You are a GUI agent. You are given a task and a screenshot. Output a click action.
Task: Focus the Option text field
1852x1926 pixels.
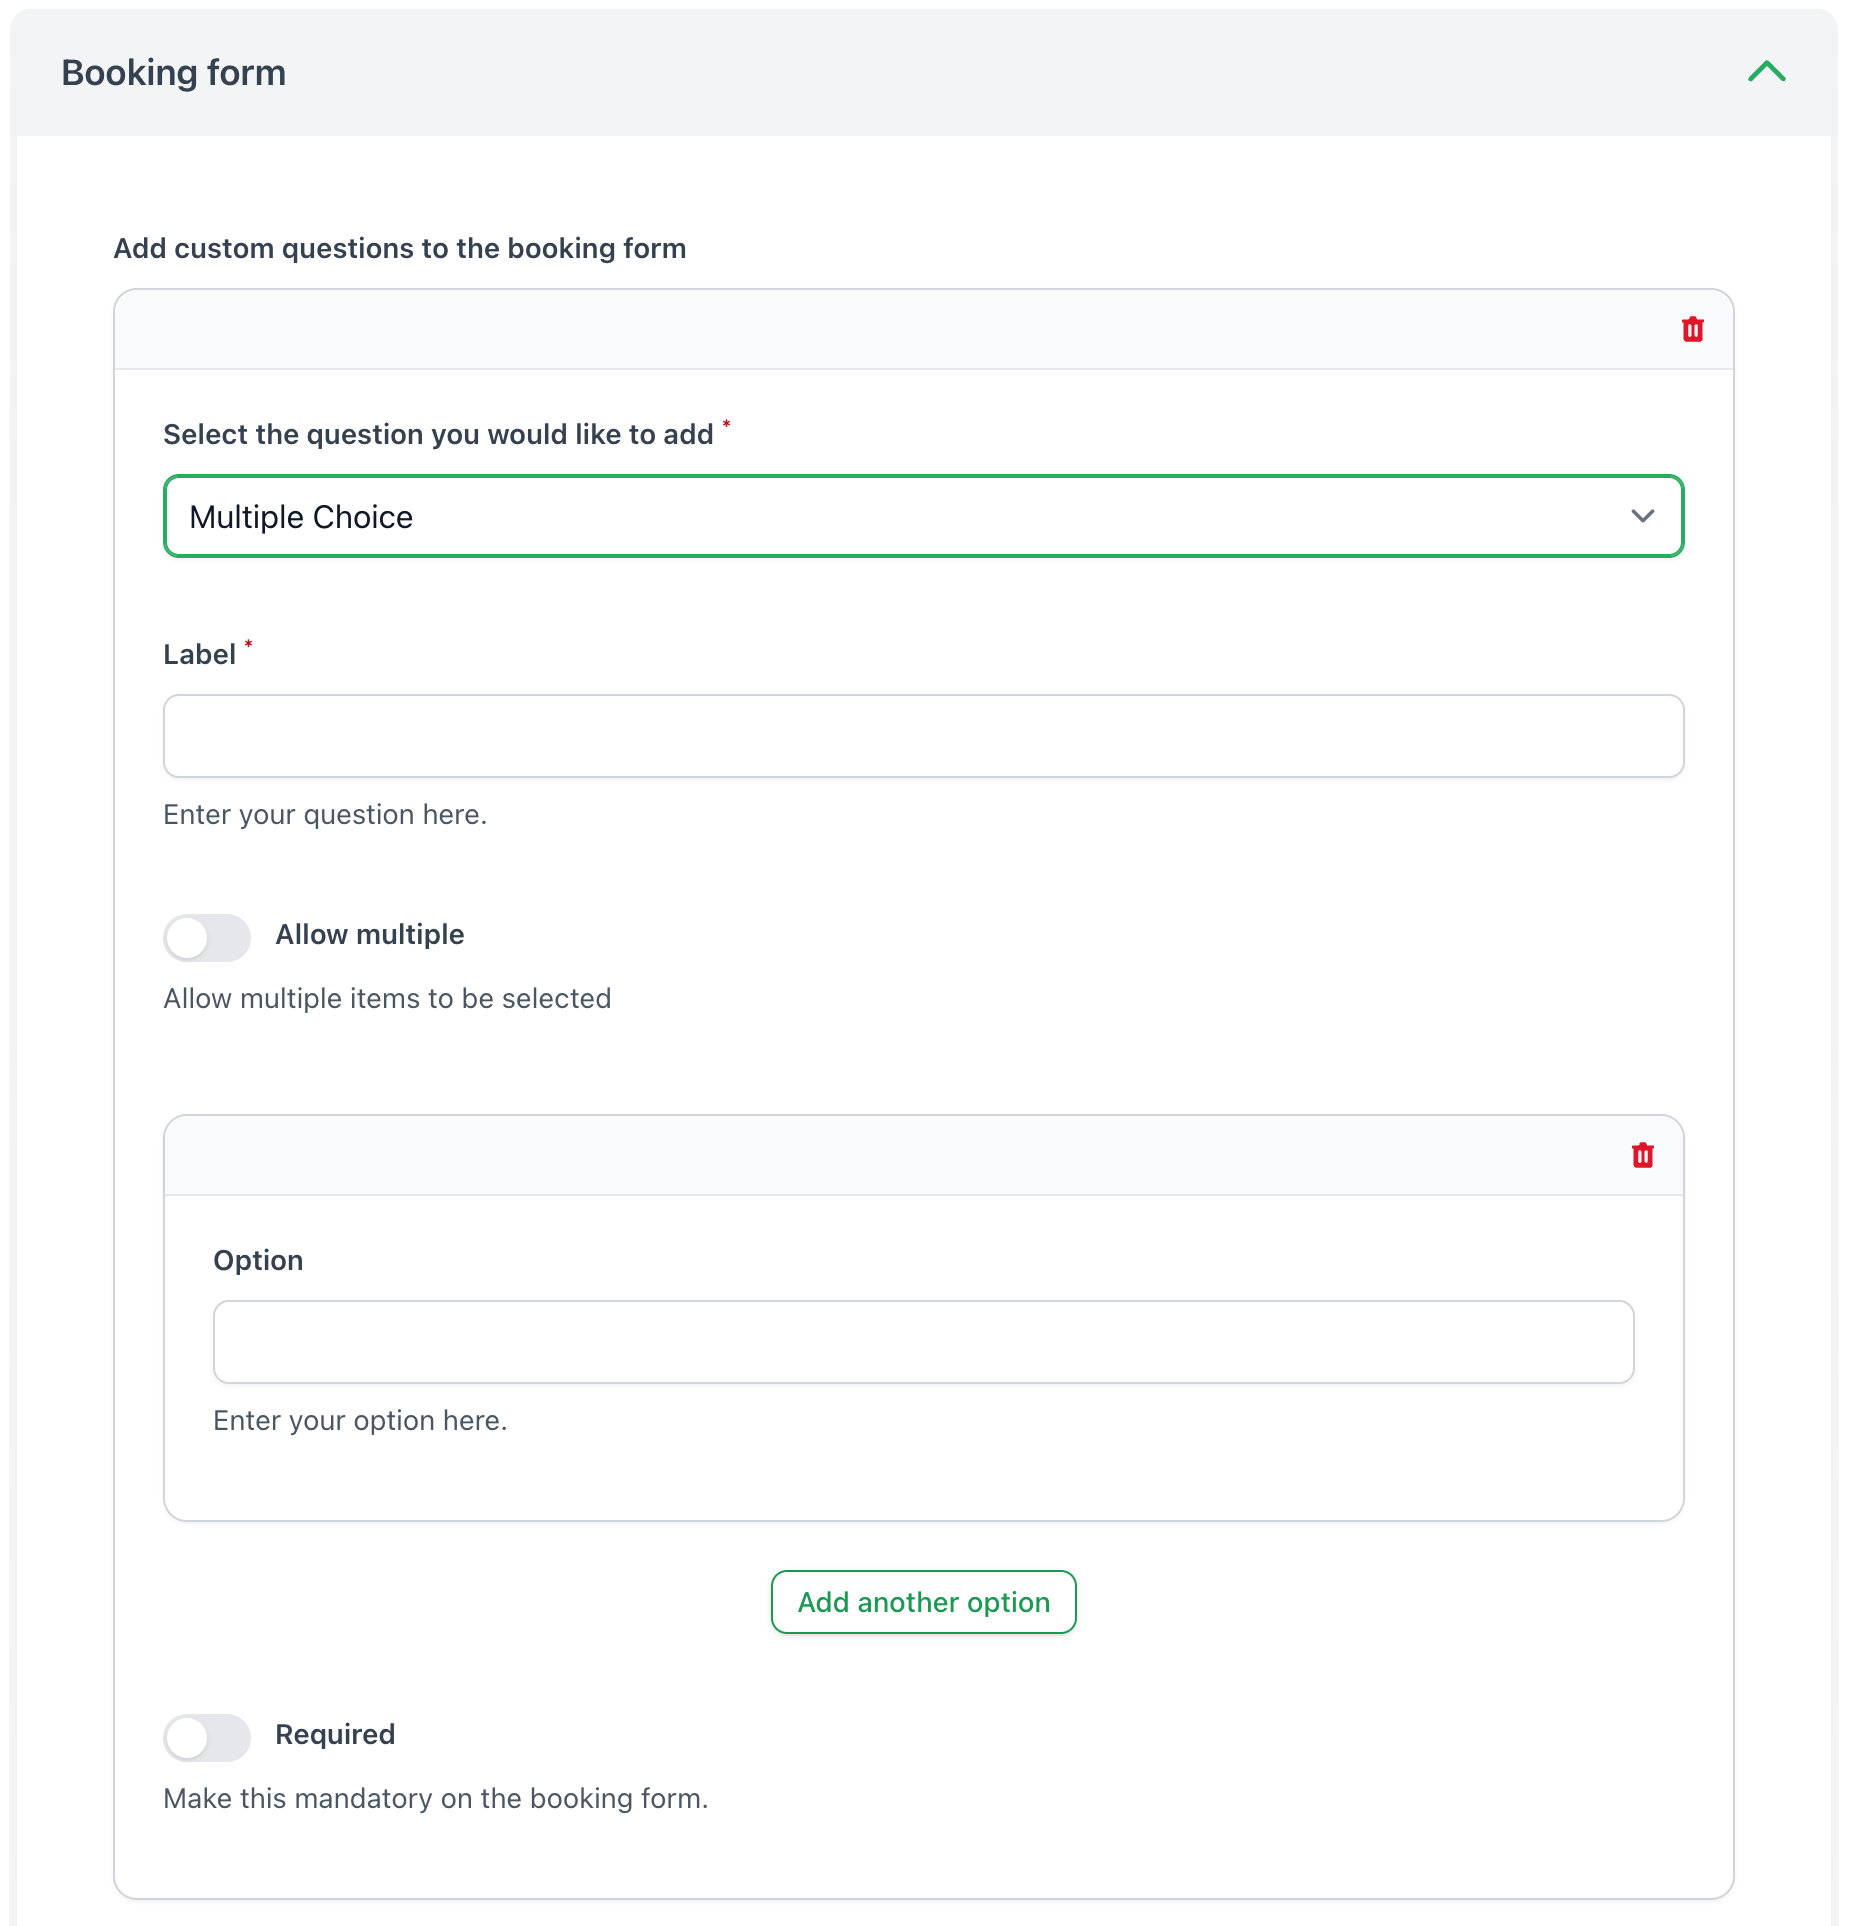point(923,1342)
